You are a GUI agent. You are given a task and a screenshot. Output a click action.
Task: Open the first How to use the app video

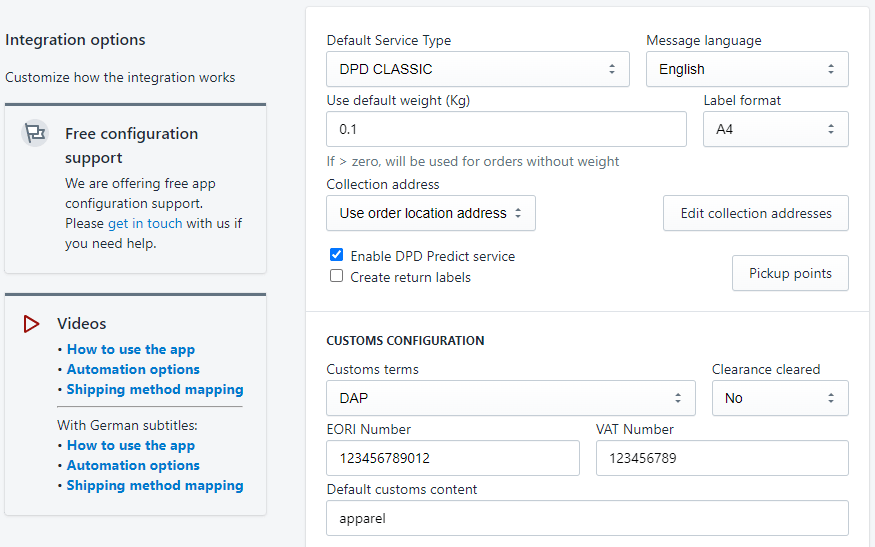coord(131,349)
